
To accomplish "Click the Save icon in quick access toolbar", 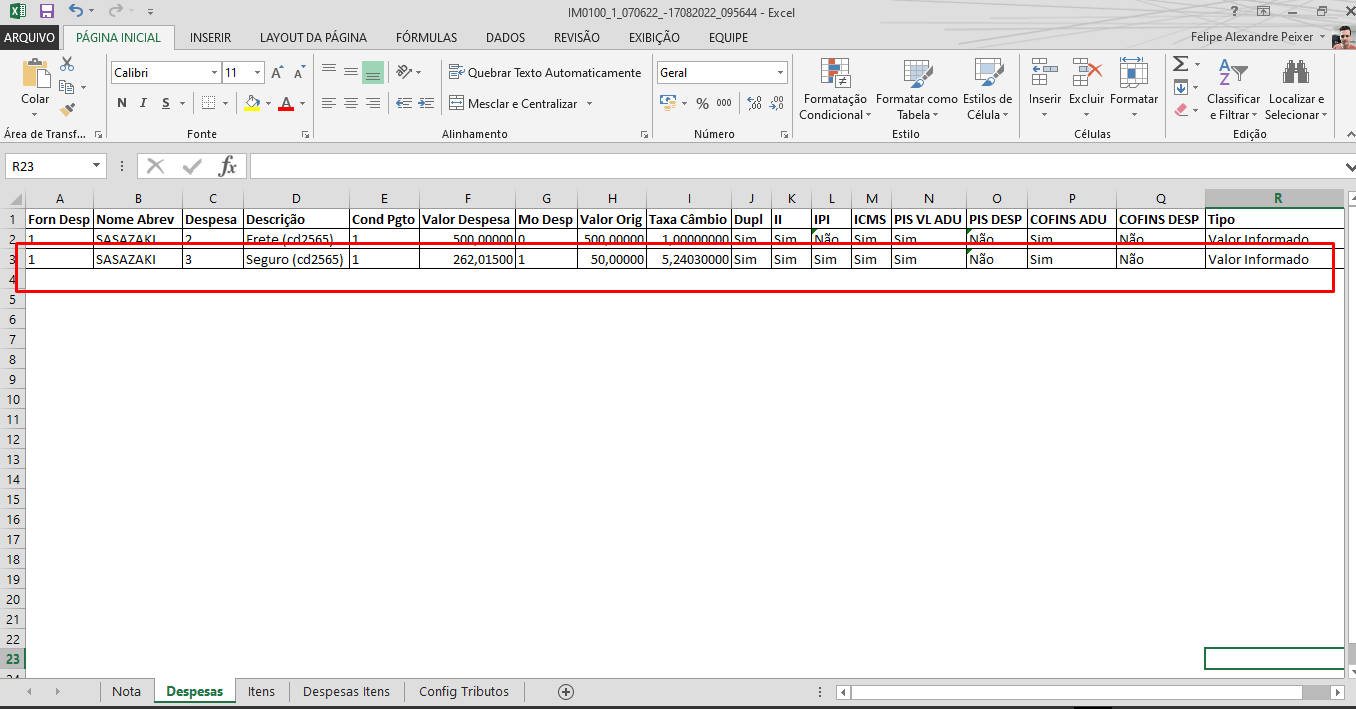I will point(46,12).
